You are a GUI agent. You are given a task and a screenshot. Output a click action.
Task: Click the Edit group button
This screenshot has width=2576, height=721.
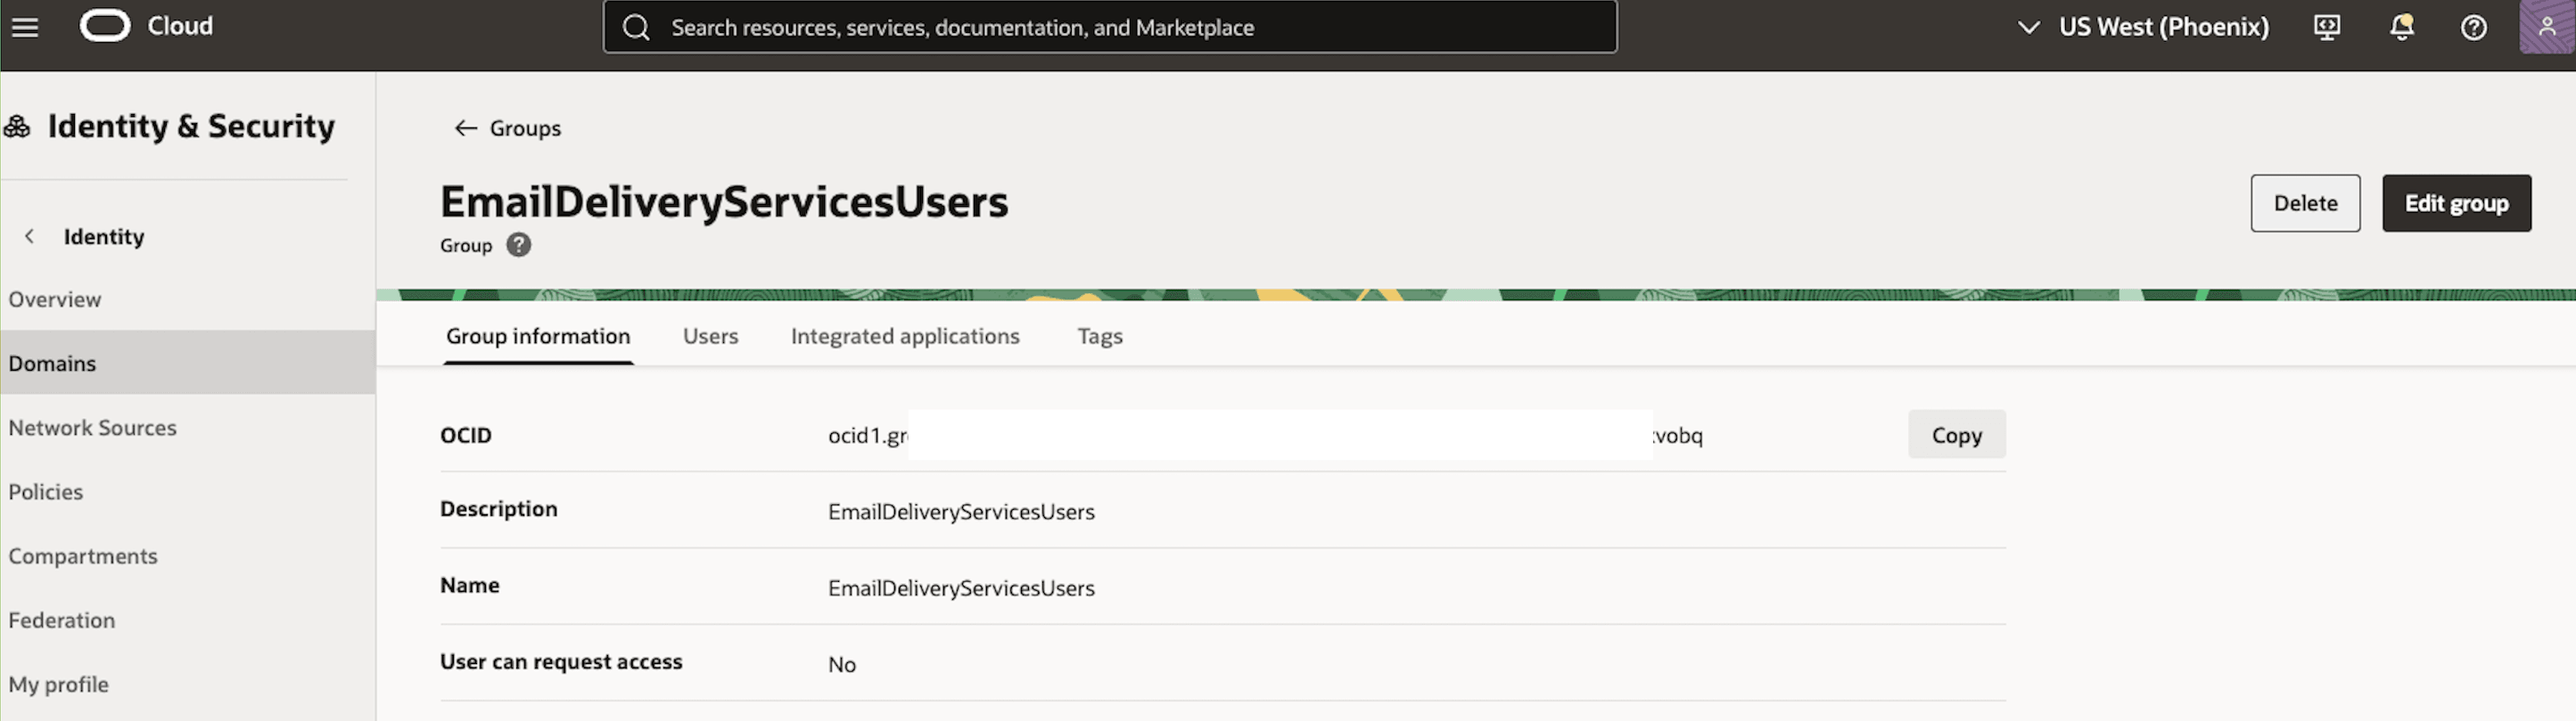[x=2456, y=203]
